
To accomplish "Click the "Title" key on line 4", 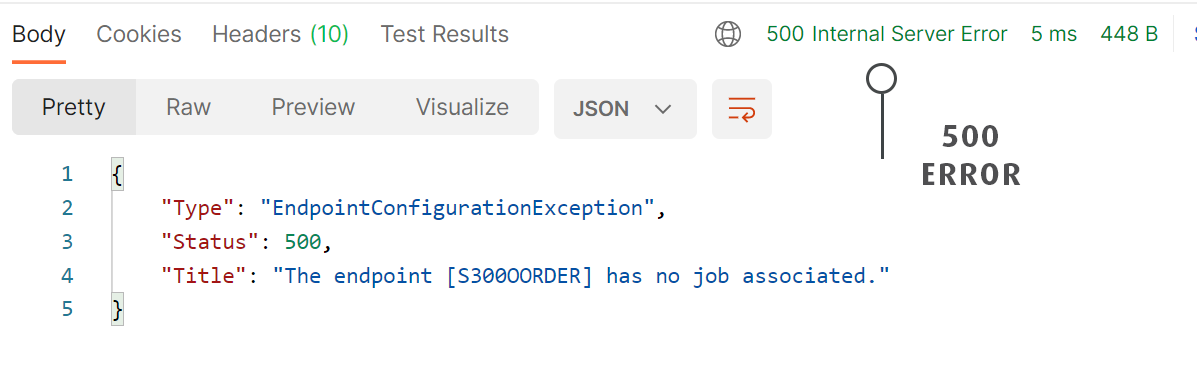I will pyautogui.click(x=205, y=275).
